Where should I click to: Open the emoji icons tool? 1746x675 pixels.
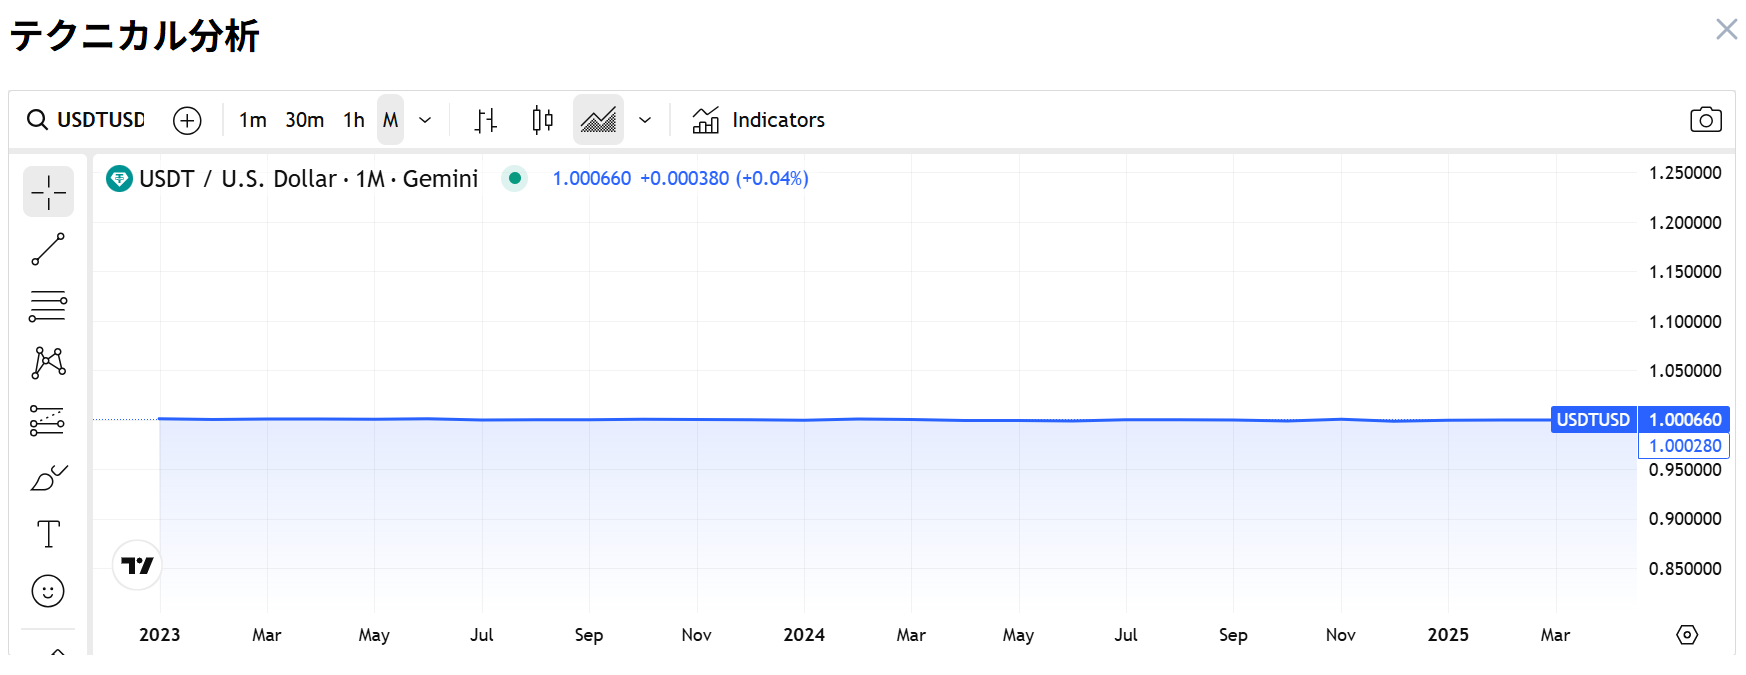click(x=48, y=591)
